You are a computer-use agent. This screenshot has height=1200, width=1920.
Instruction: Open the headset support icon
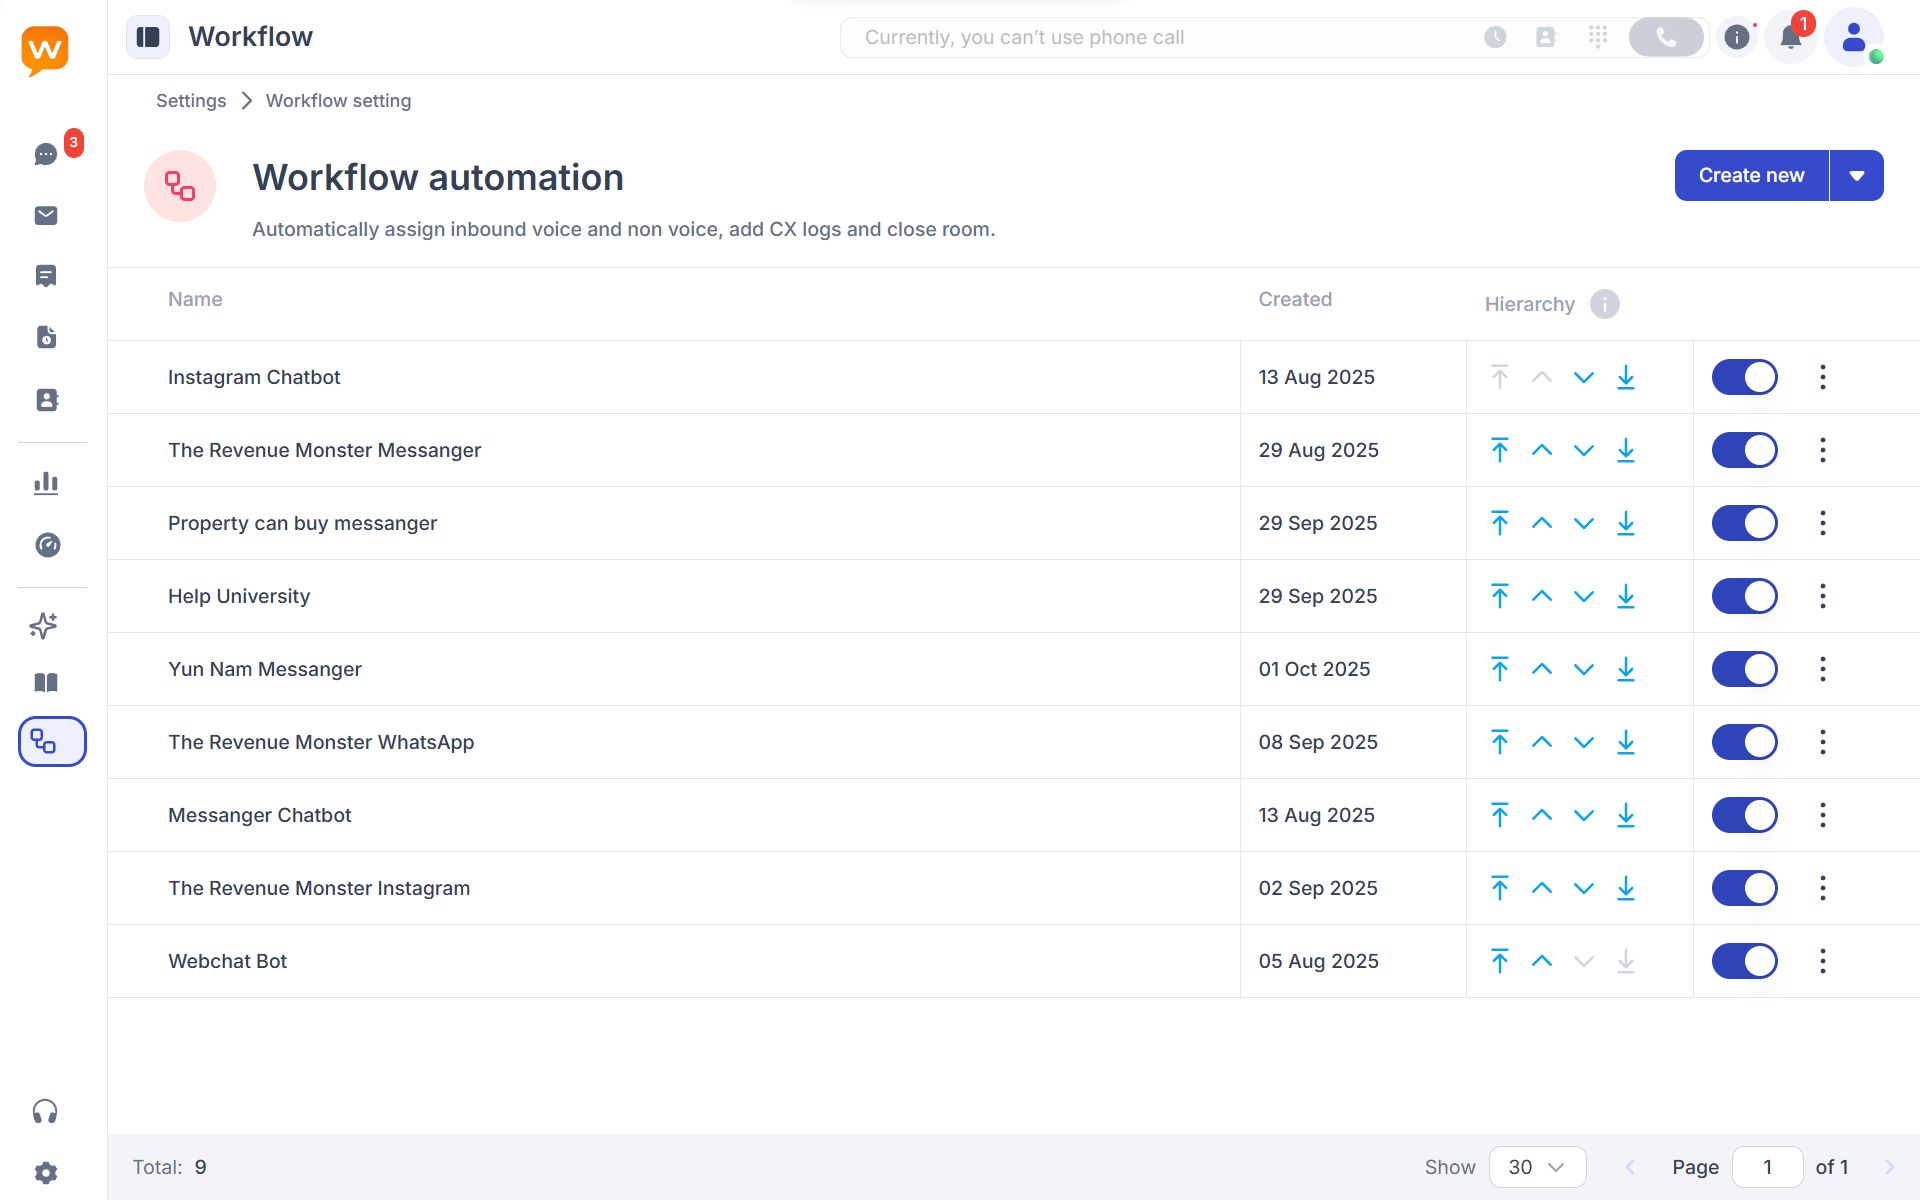(x=45, y=1112)
